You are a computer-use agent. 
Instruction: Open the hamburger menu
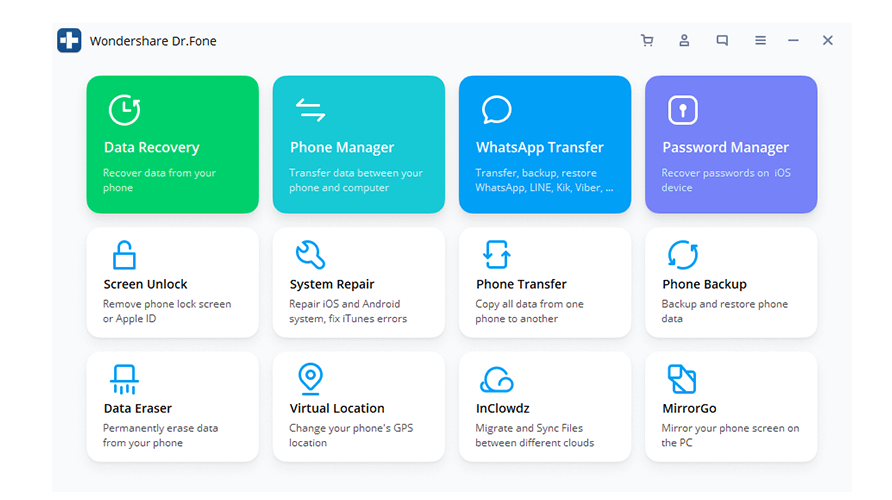(x=760, y=41)
